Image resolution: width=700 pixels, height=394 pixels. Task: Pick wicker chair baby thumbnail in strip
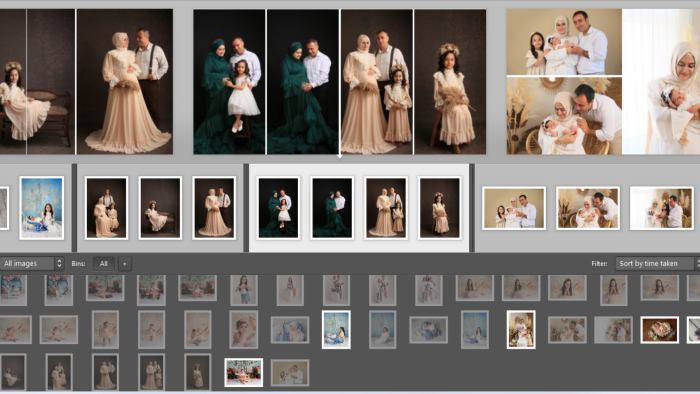pos(588,208)
